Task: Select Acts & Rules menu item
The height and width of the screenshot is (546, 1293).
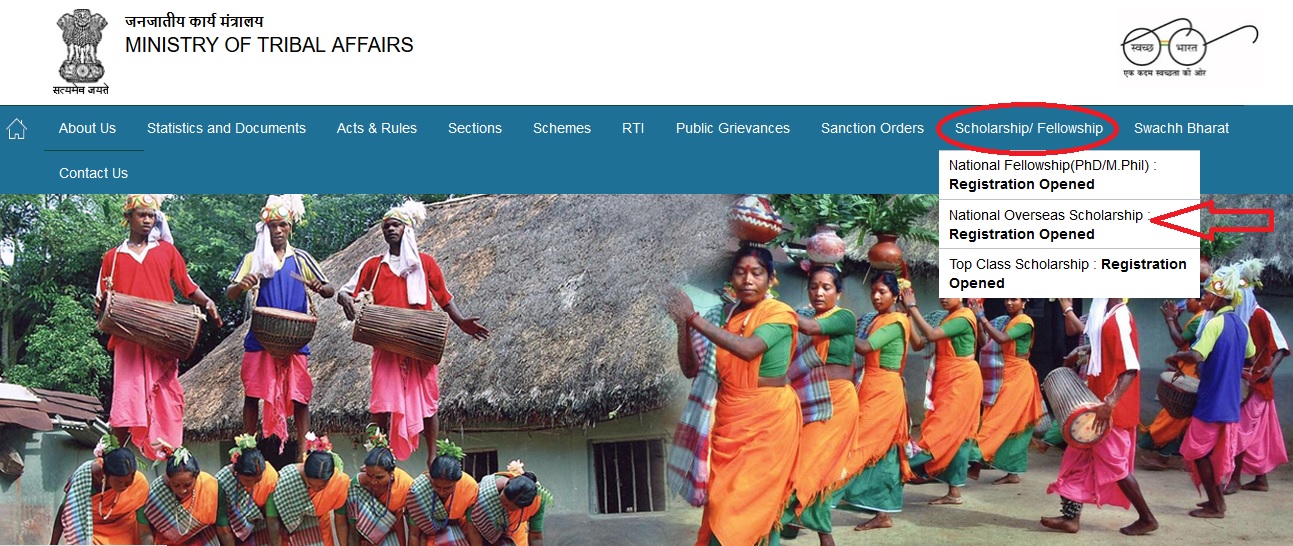Action: tap(377, 128)
